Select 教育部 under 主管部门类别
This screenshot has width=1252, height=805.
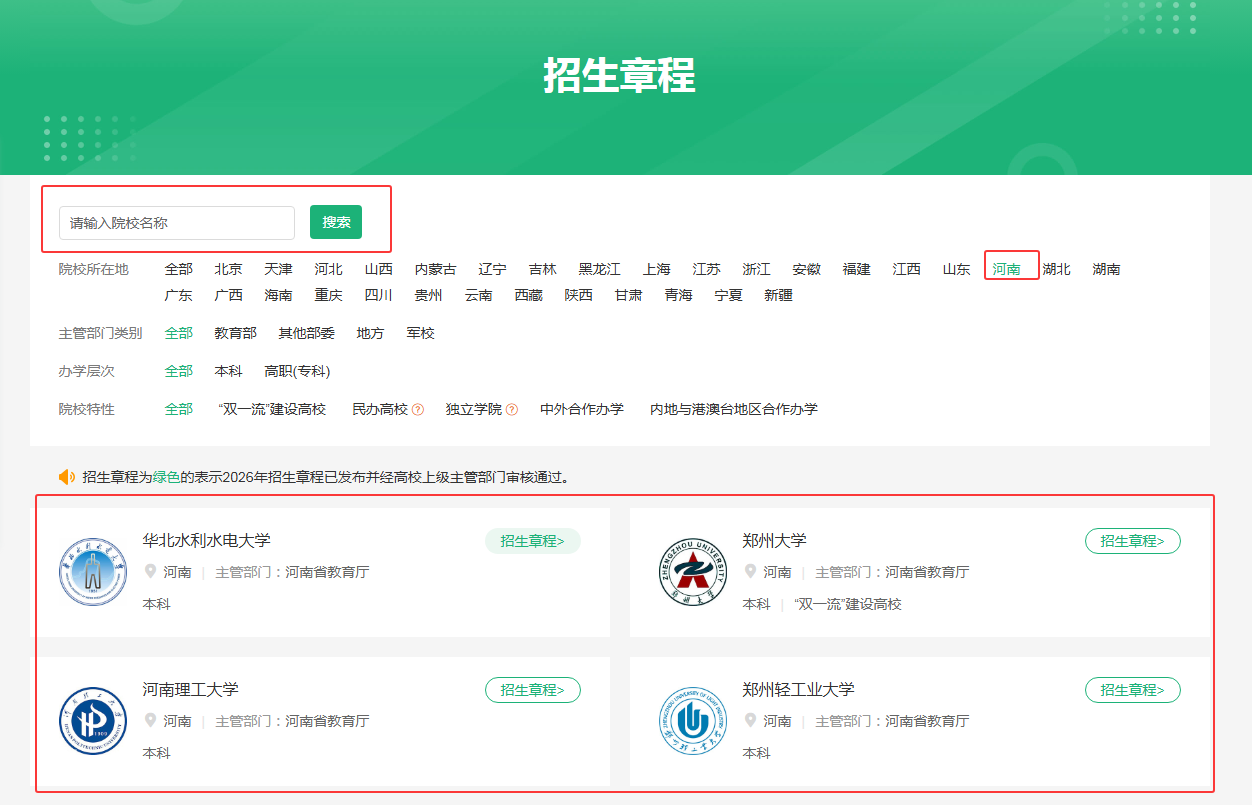click(236, 333)
